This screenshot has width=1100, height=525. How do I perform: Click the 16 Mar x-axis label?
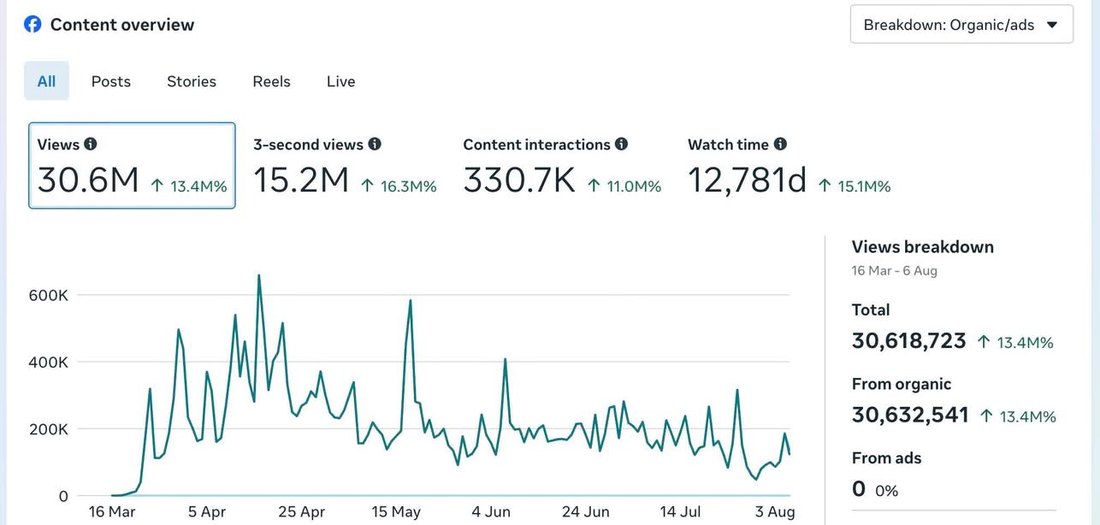(112, 512)
